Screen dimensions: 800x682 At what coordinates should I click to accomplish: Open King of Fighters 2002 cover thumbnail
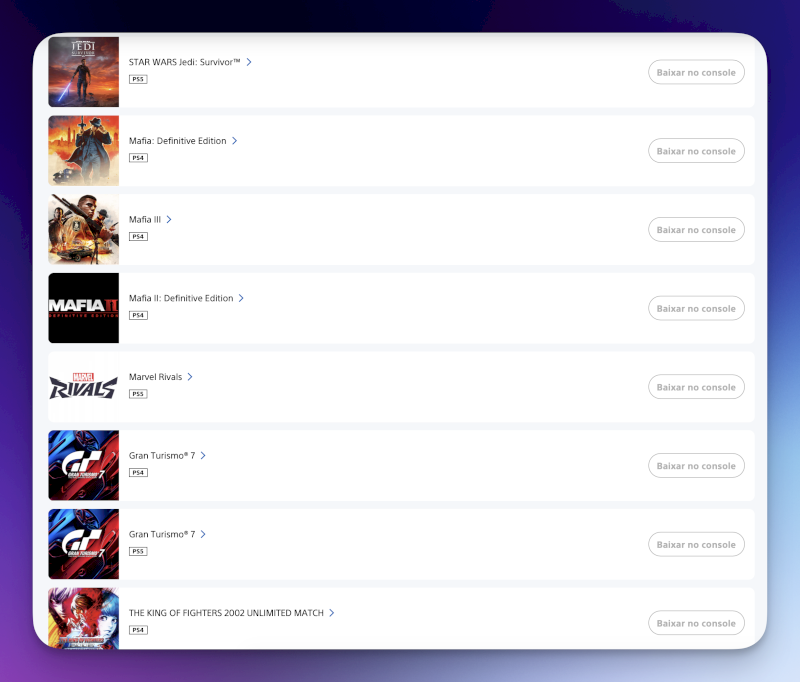click(x=84, y=618)
